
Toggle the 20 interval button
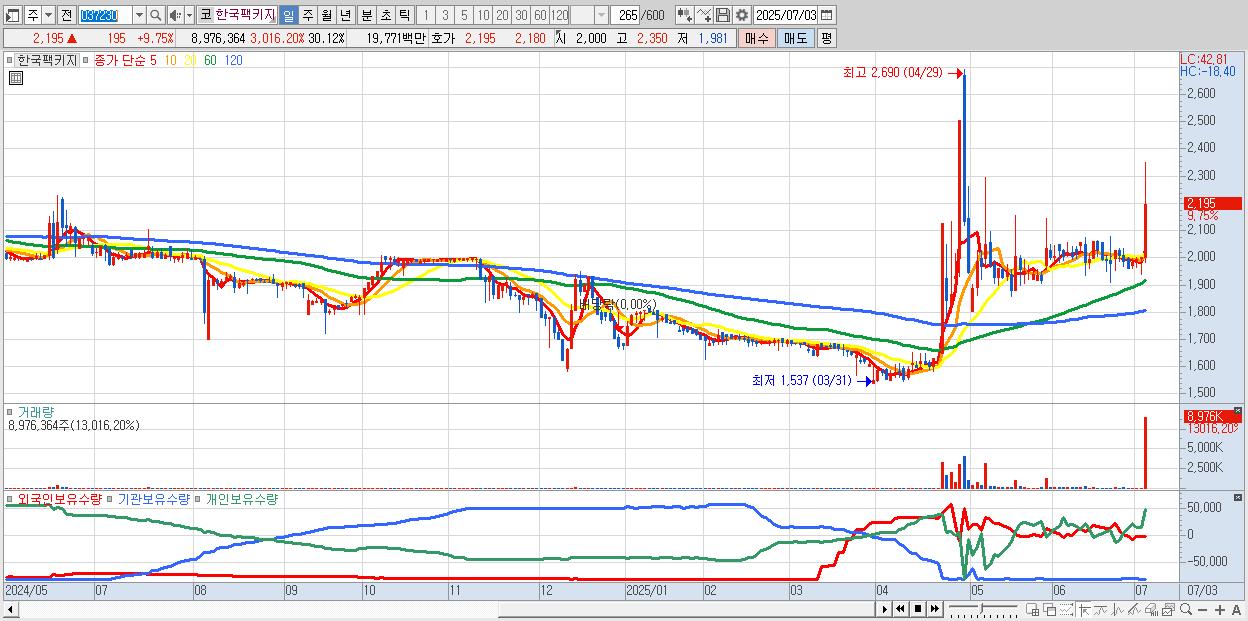(x=502, y=15)
